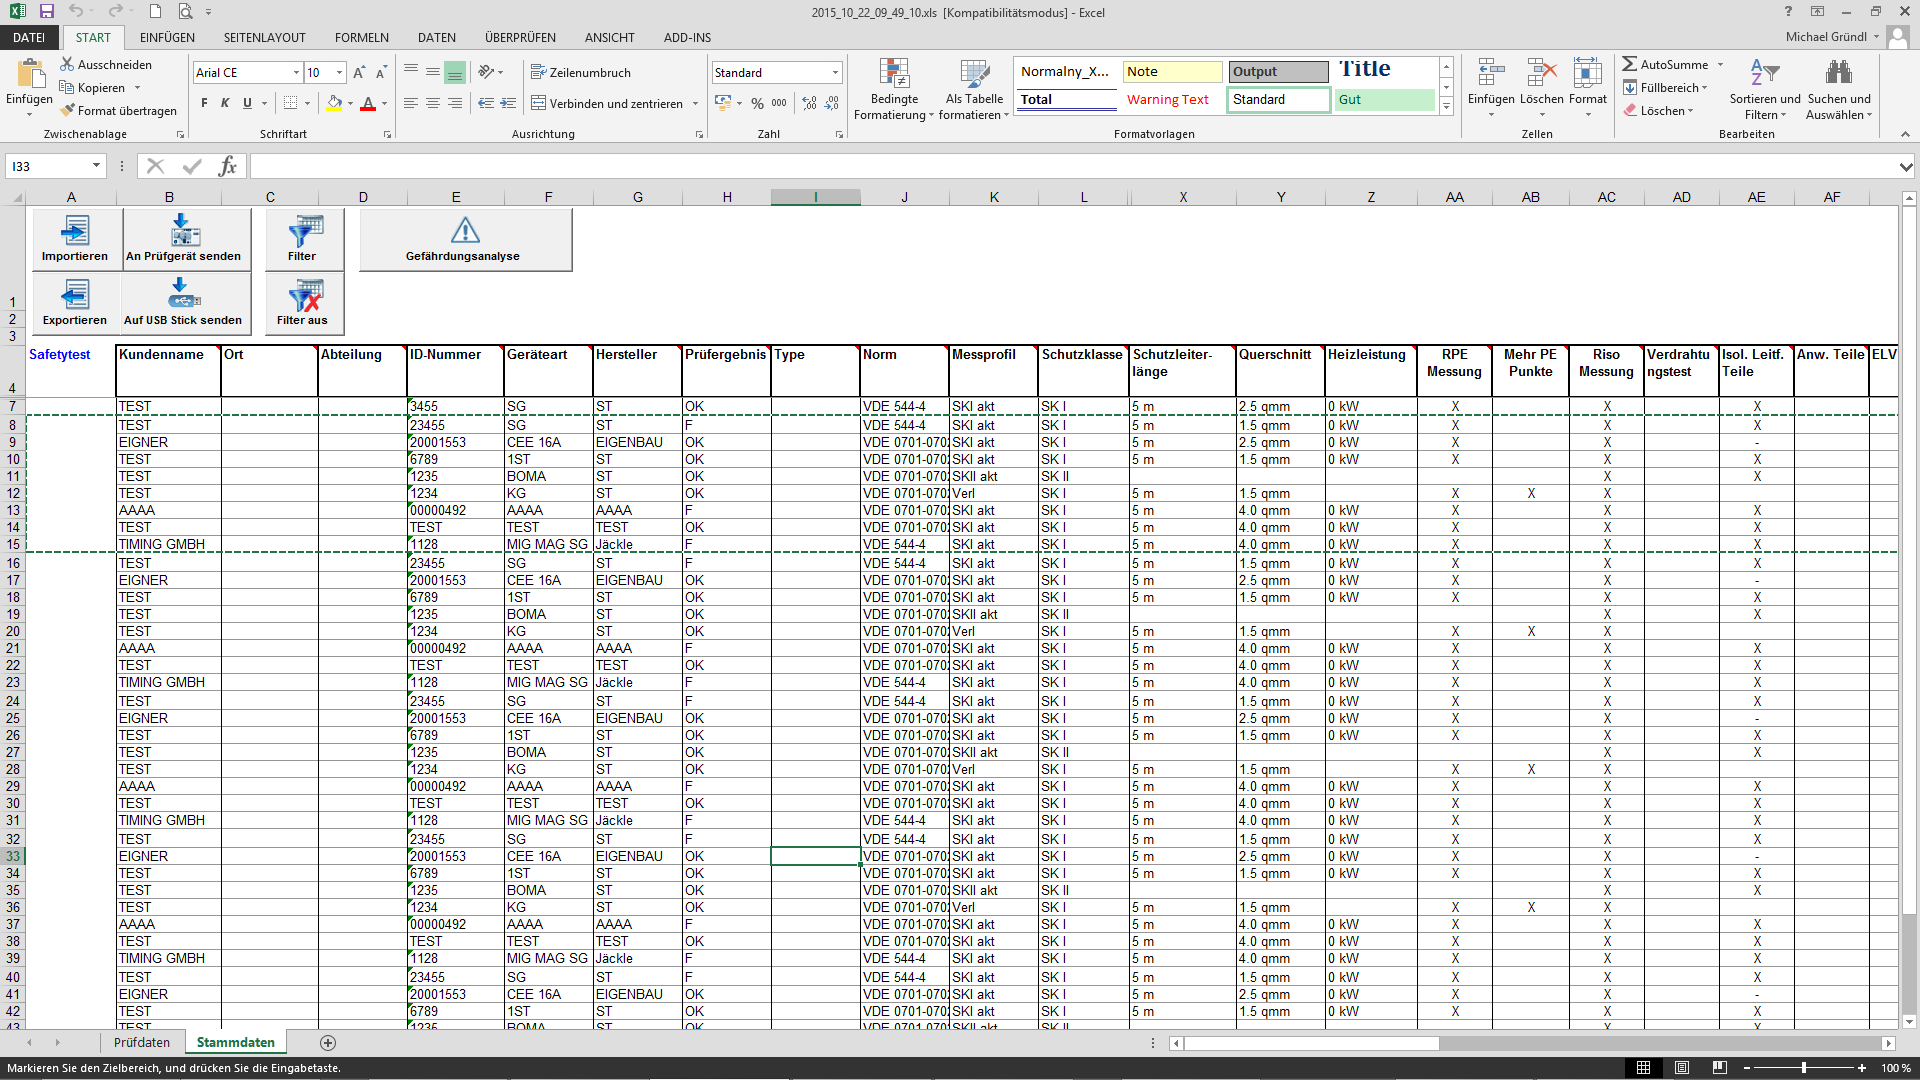Image resolution: width=1920 pixels, height=1080 pixels.
Task: Toggle bold formatting F button
Action: point(205,103)
